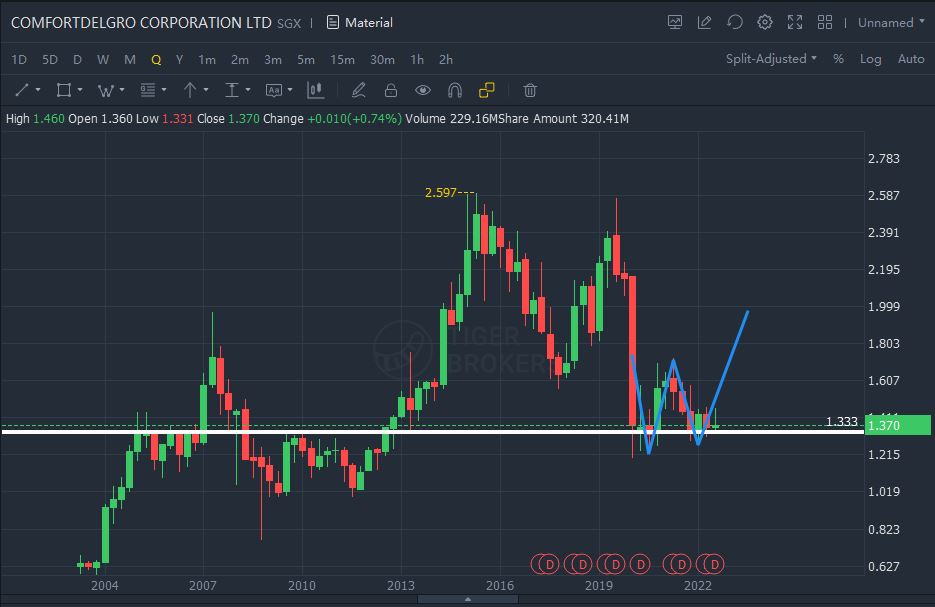Switch to 1h interval
The height and width of the screenshot is (607, 935).
(x=417, y=60)
